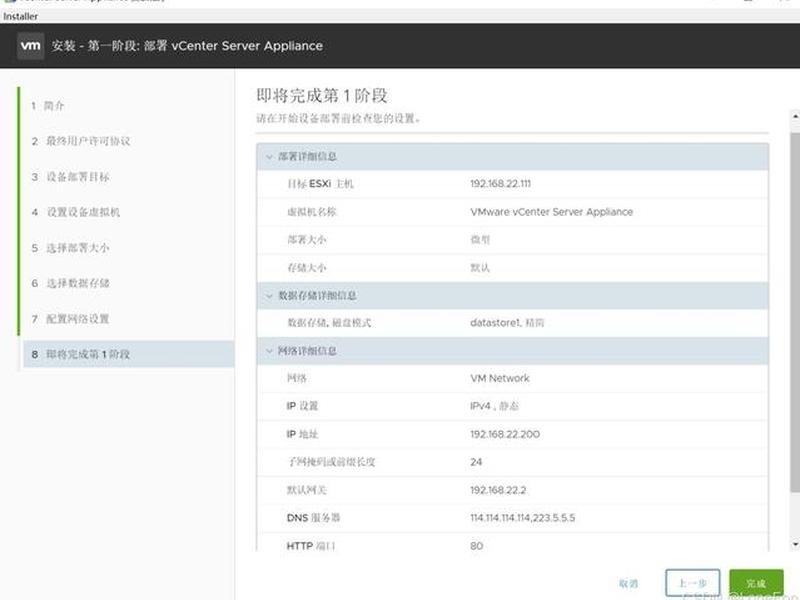This screenshot has height=600, width=800.
Task: Click the 虚拟机名称 label
Action: 312,212
